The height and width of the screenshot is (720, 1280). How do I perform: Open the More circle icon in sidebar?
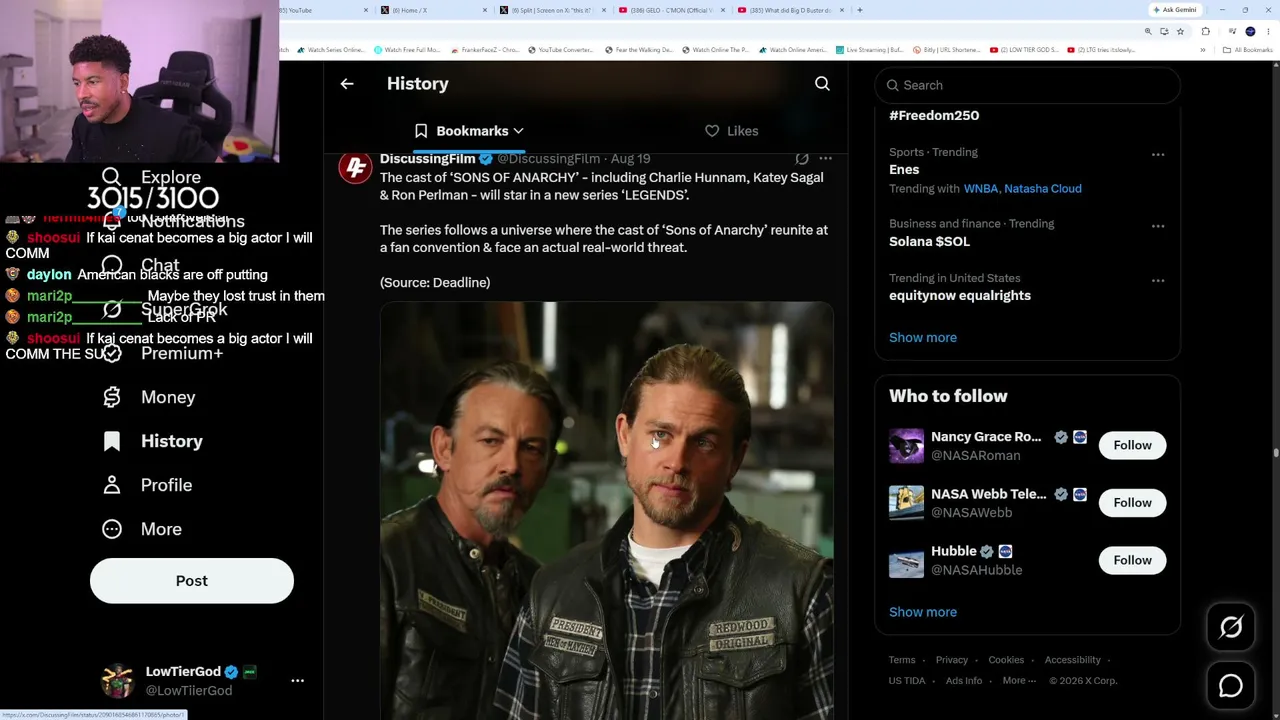click(x=111, y=529)
